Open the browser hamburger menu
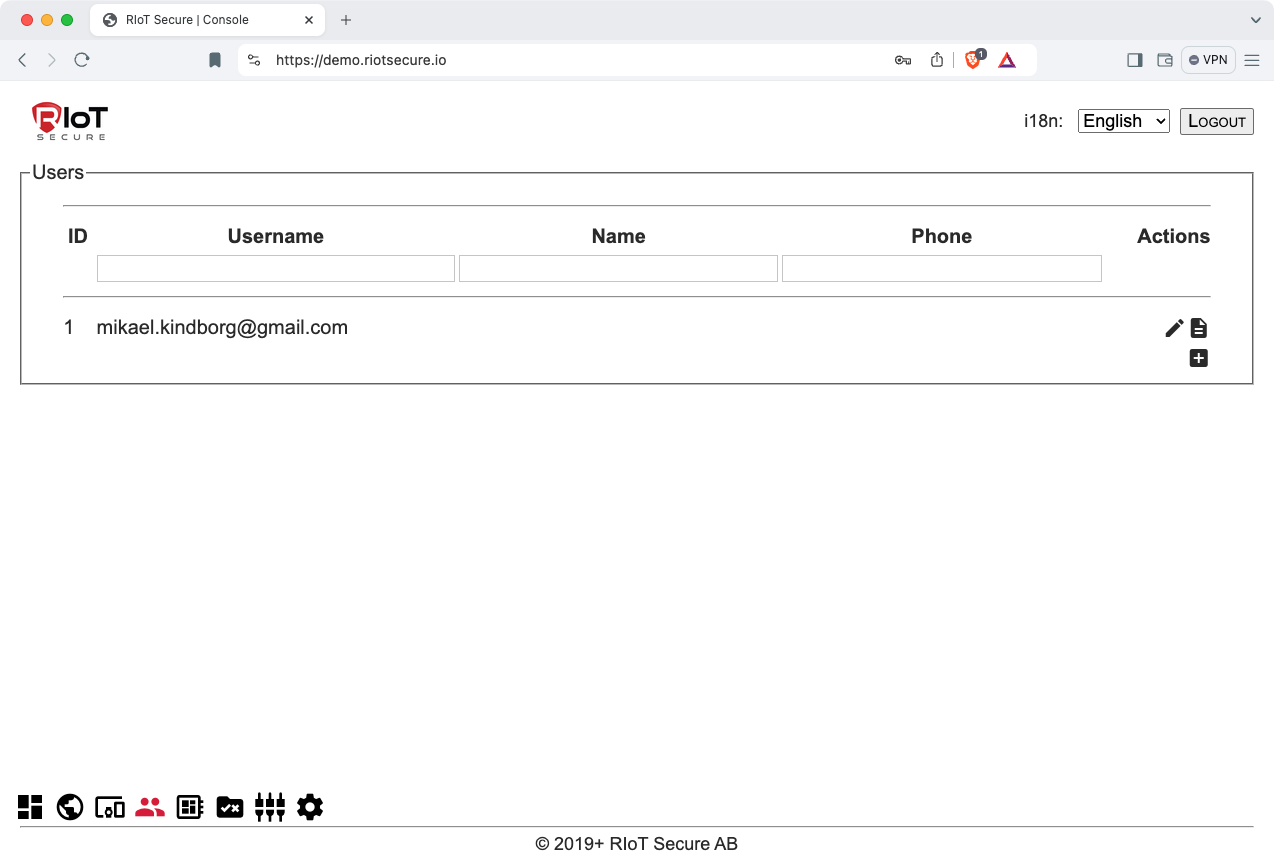Image resolution: width=1274 pixels, height=855 pixels. pyautogui.click(x=1252, y=60)
